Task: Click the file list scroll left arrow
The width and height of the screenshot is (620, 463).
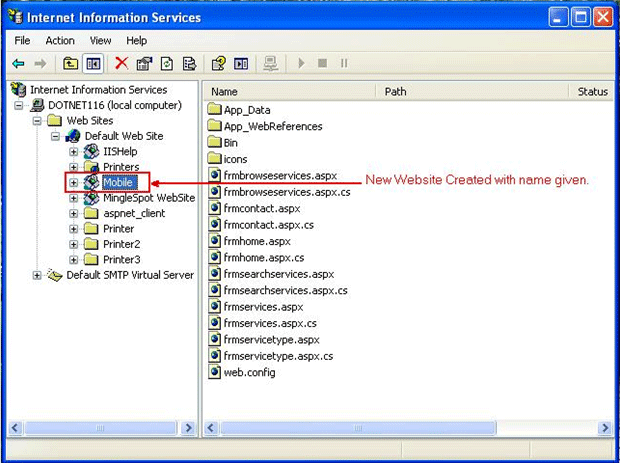Action: click(211, 428)
